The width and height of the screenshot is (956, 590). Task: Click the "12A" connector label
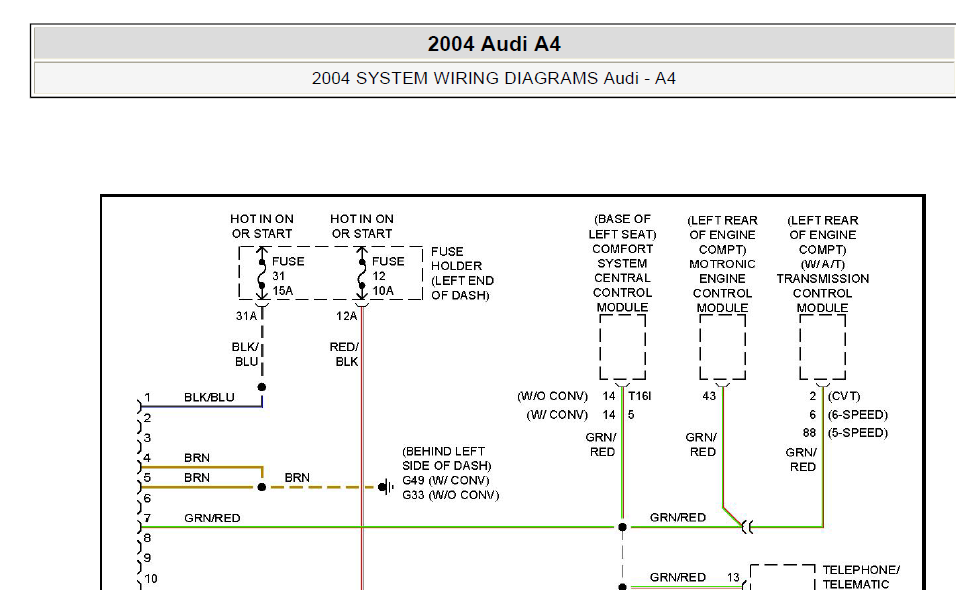346,316
